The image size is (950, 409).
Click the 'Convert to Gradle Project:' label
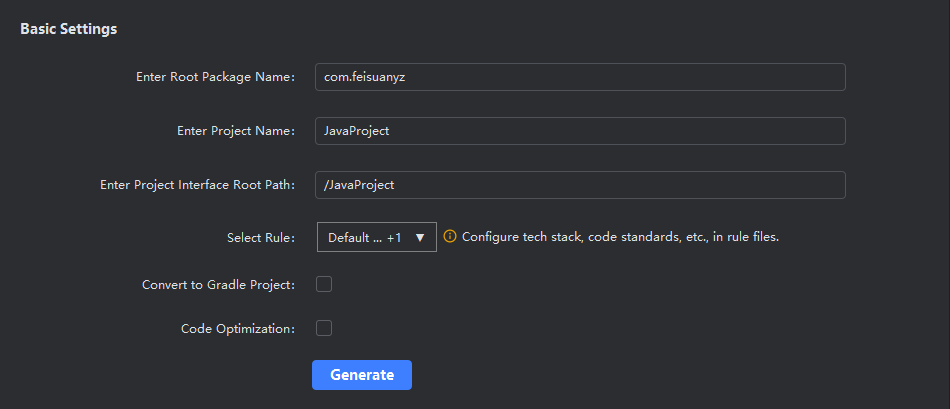(x=218, y=285)
